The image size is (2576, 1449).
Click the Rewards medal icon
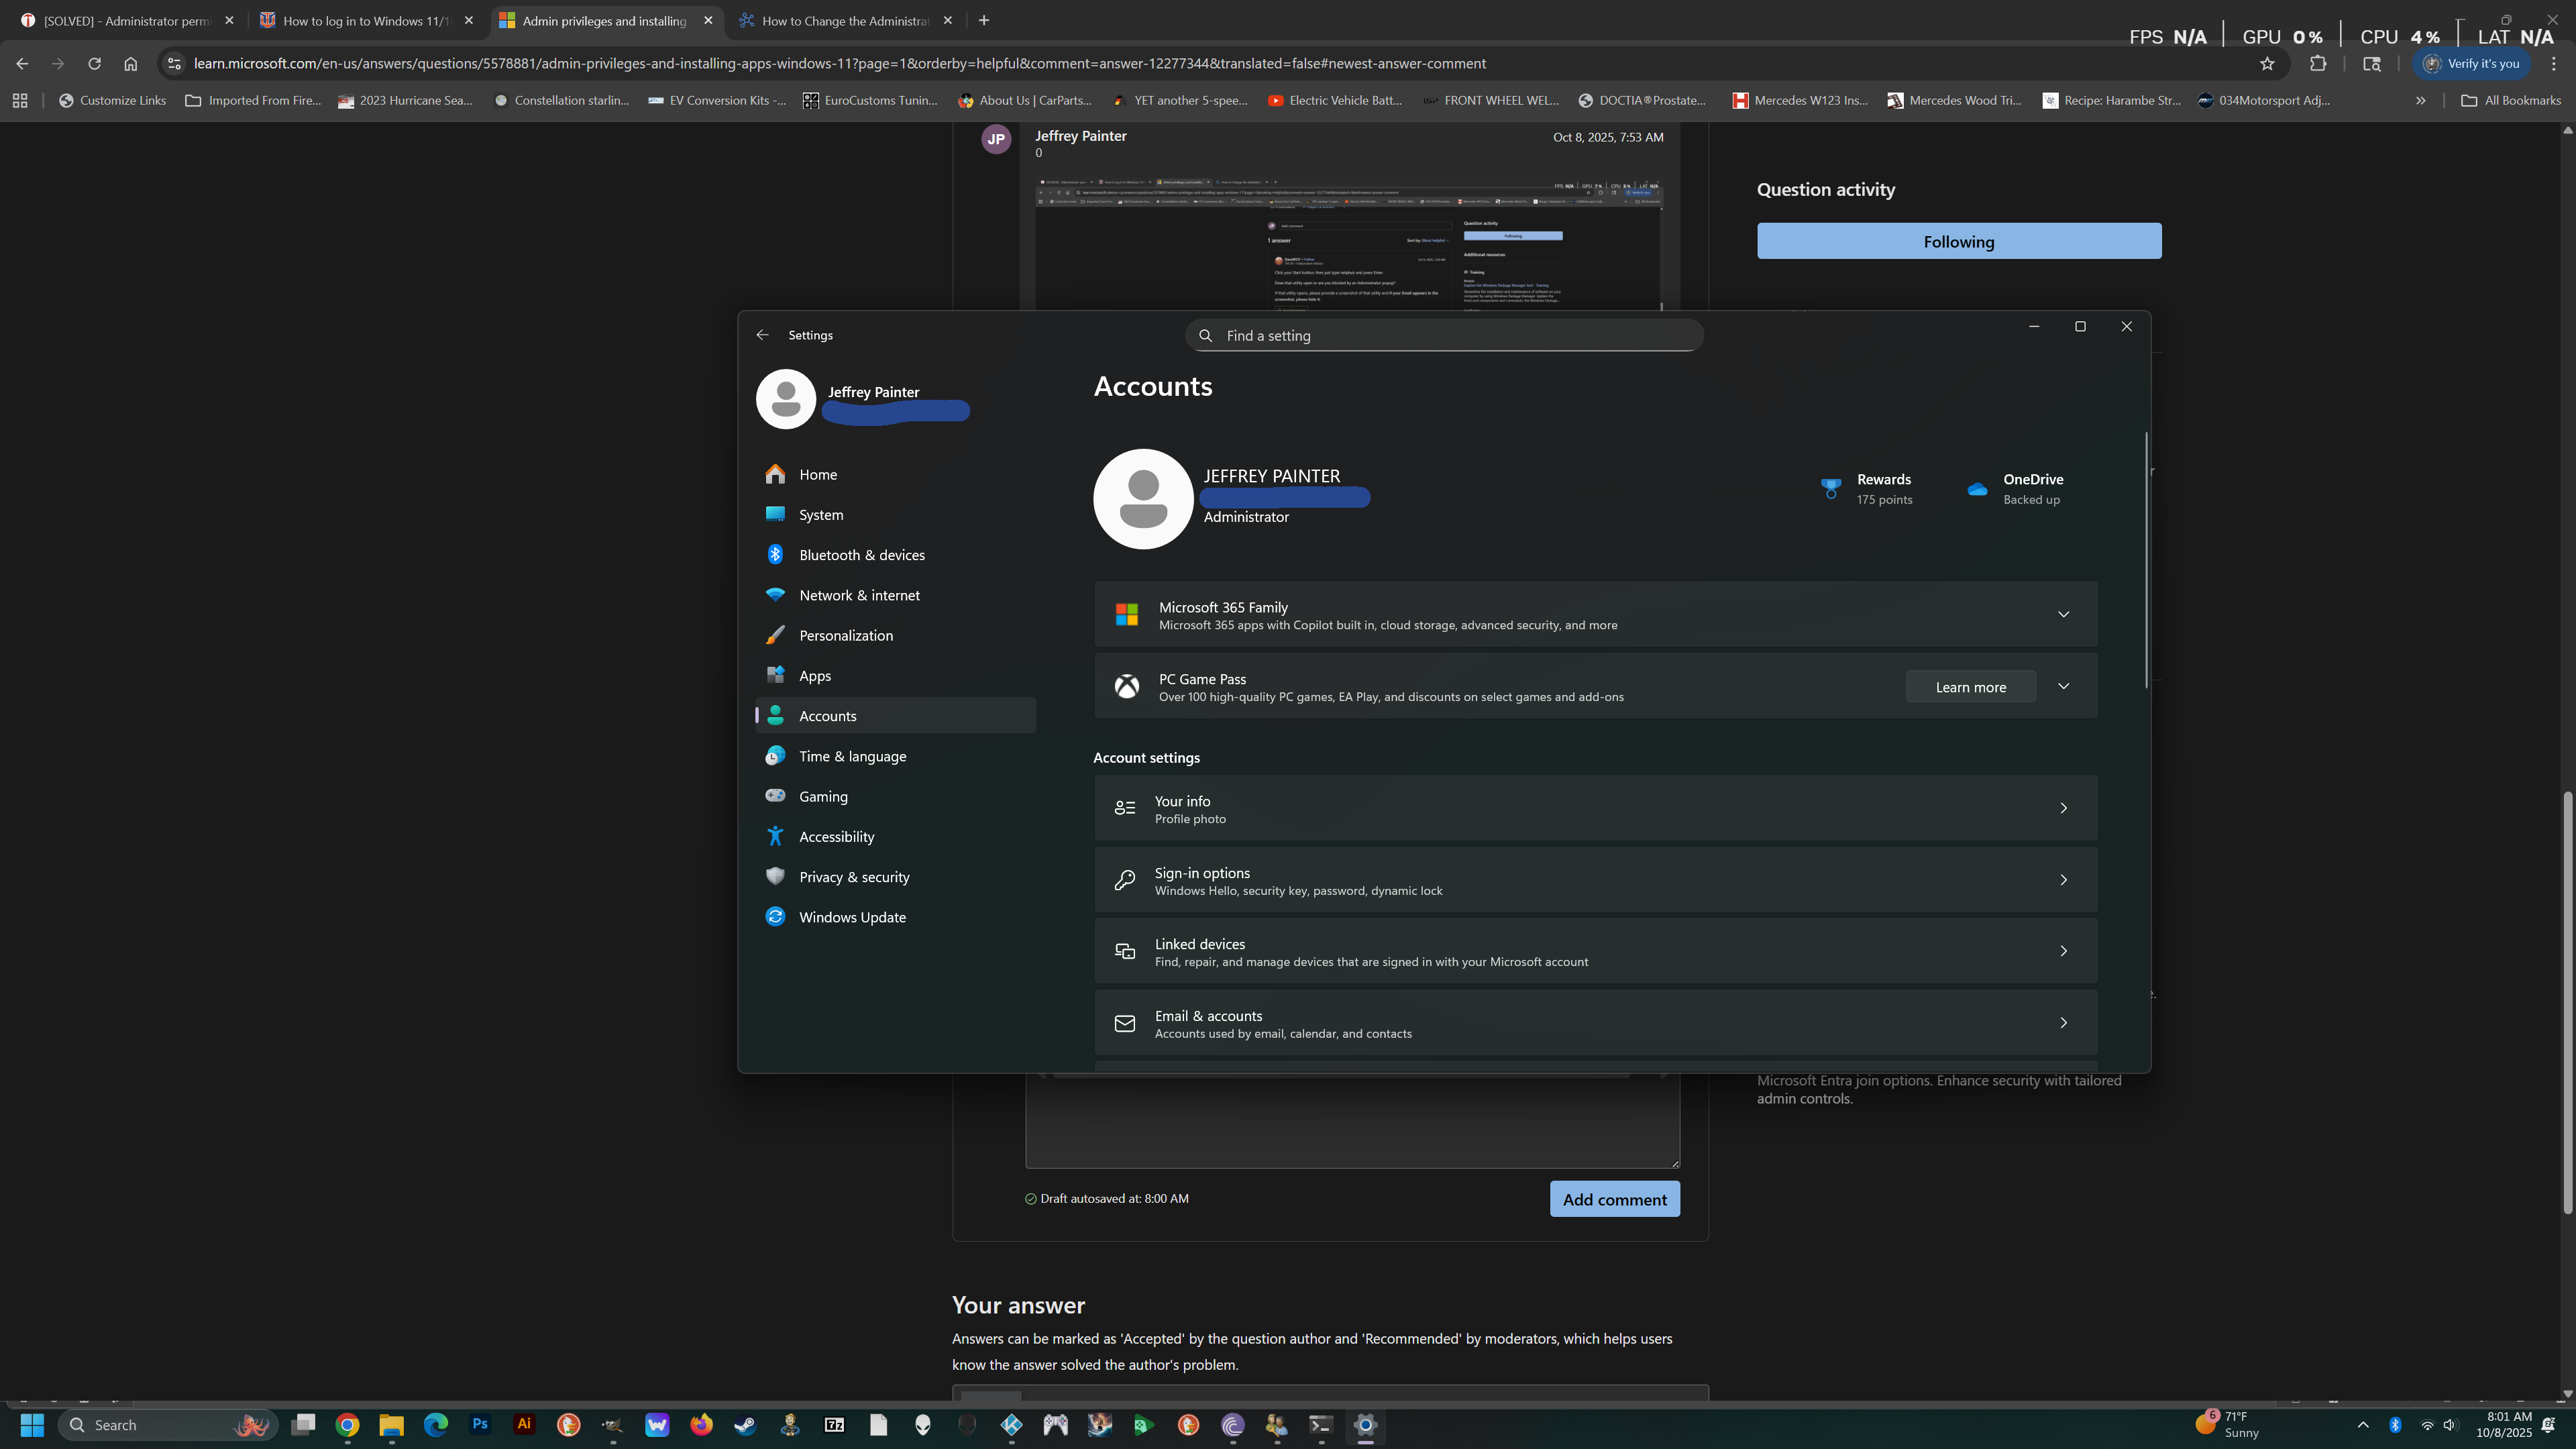pyautogui.click(x=1830, y=489)
